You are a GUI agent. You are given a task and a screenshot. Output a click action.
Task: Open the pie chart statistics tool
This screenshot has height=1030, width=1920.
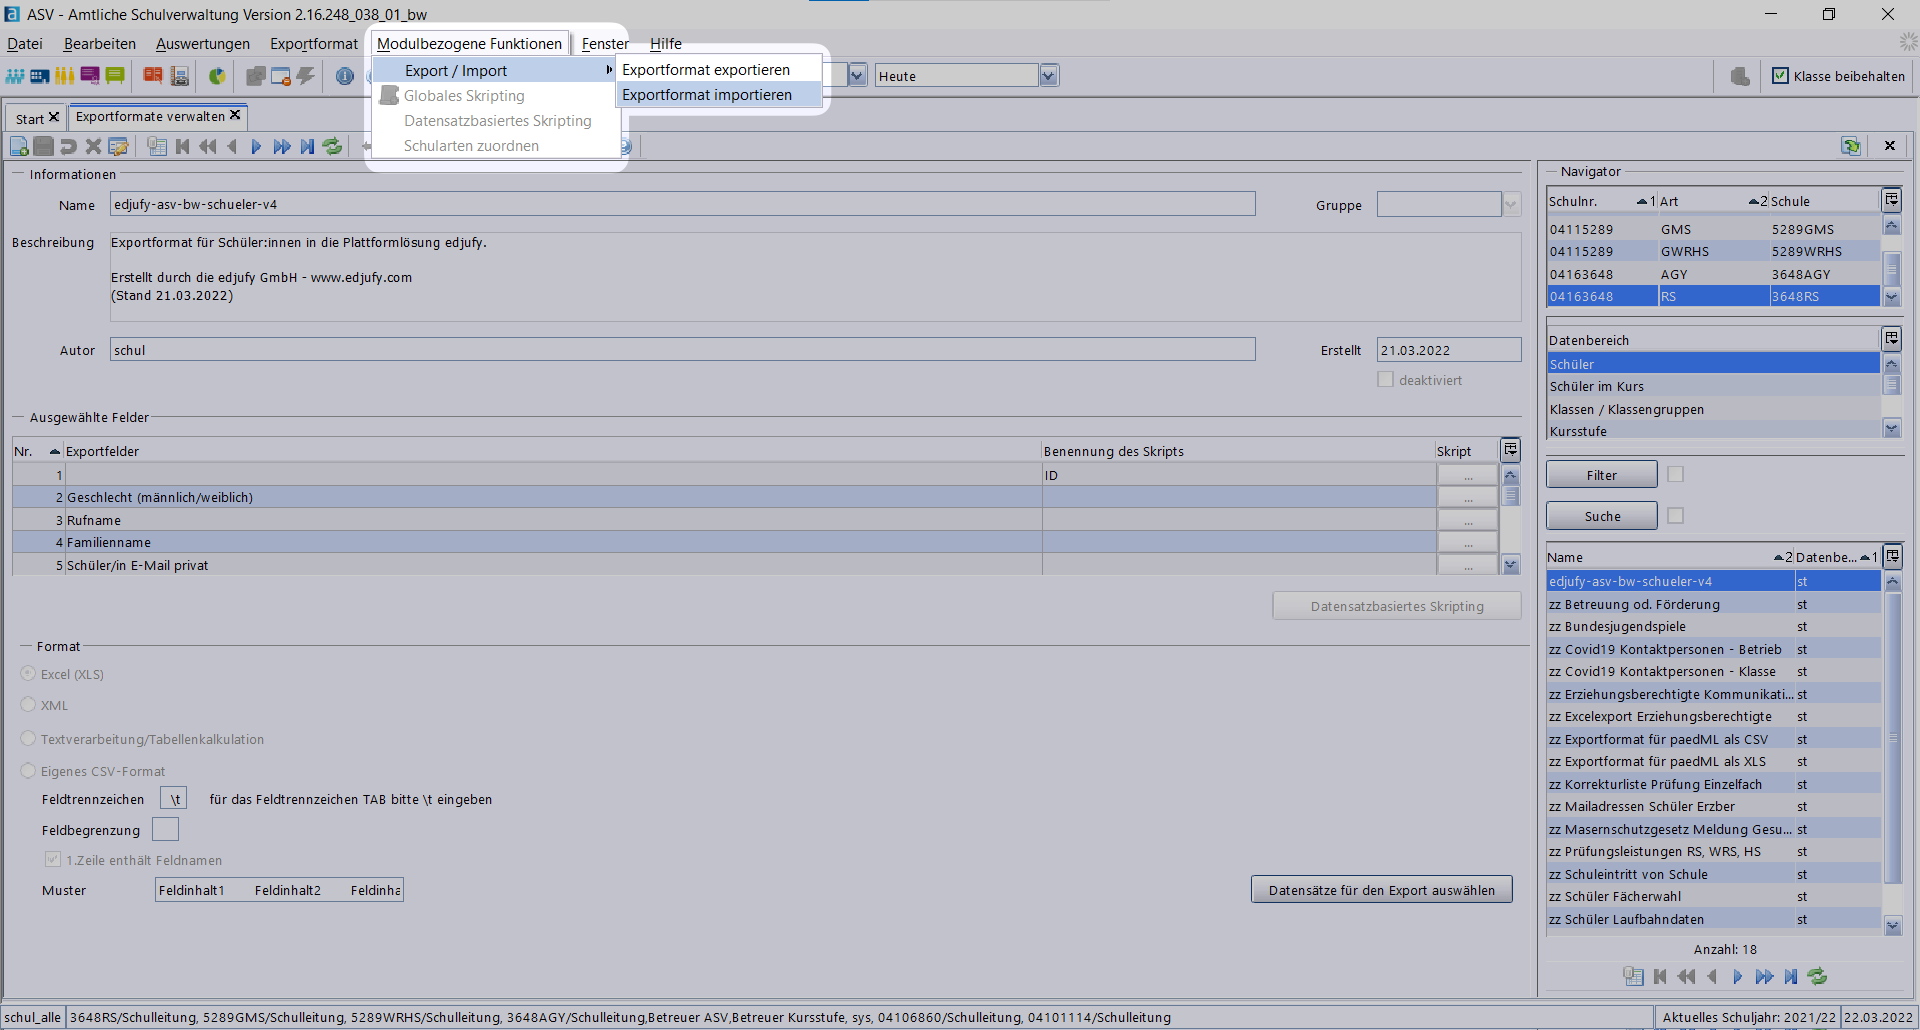(x=217, y=77)
